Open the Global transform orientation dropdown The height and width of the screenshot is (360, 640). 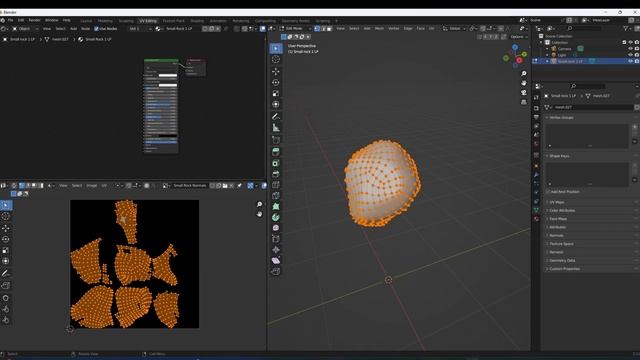point(454,29)
